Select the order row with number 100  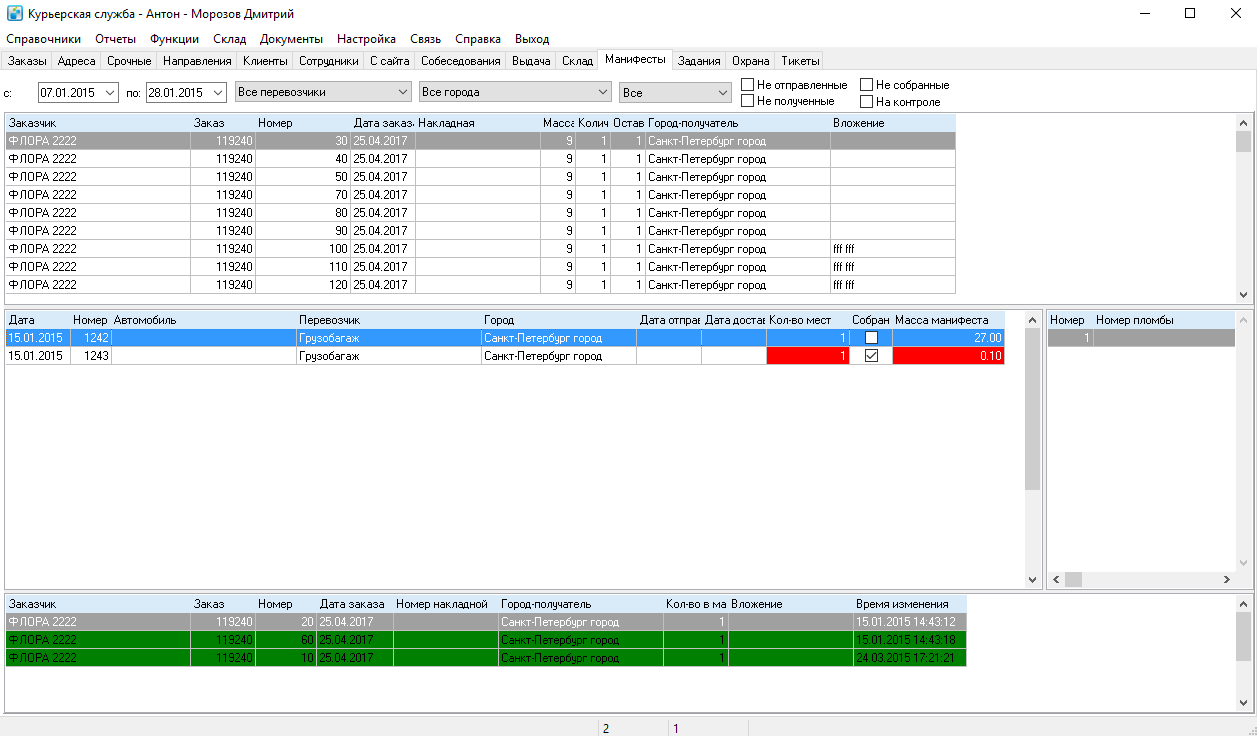tap(480, 249)
